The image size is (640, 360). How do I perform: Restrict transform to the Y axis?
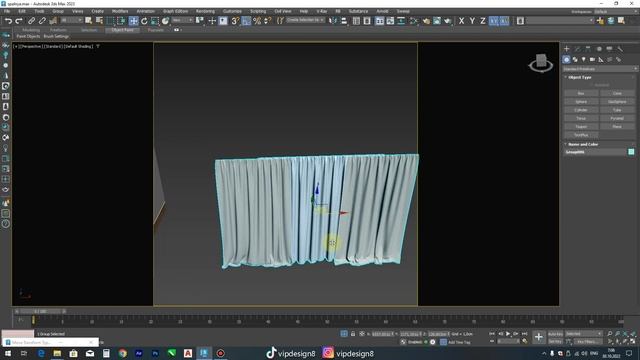[472, 21]
